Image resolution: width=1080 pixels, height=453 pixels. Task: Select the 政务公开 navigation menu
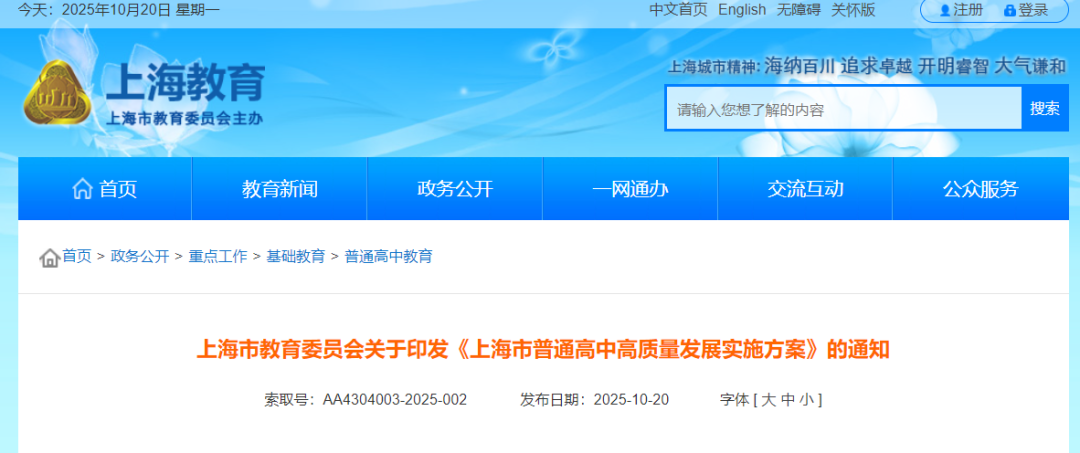pyautogui.click(x=455, y=189)
